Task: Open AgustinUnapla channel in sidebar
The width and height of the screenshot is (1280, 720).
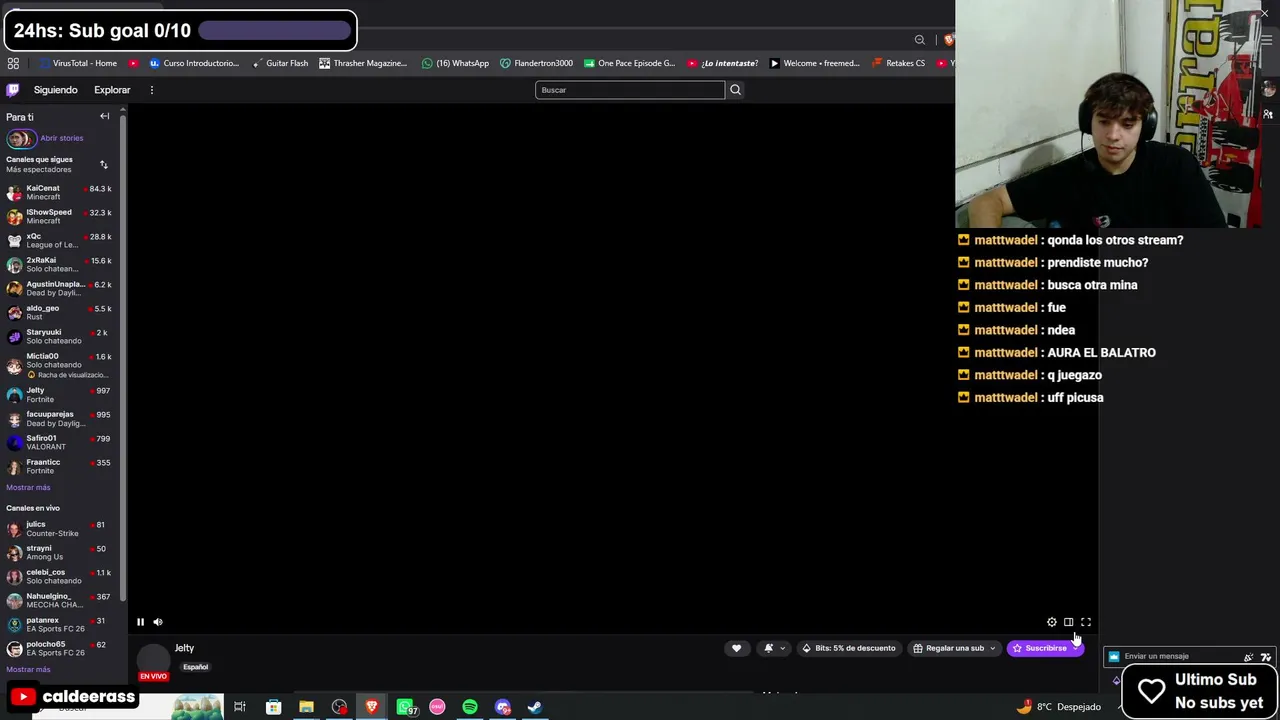Action: coord(60,288)
